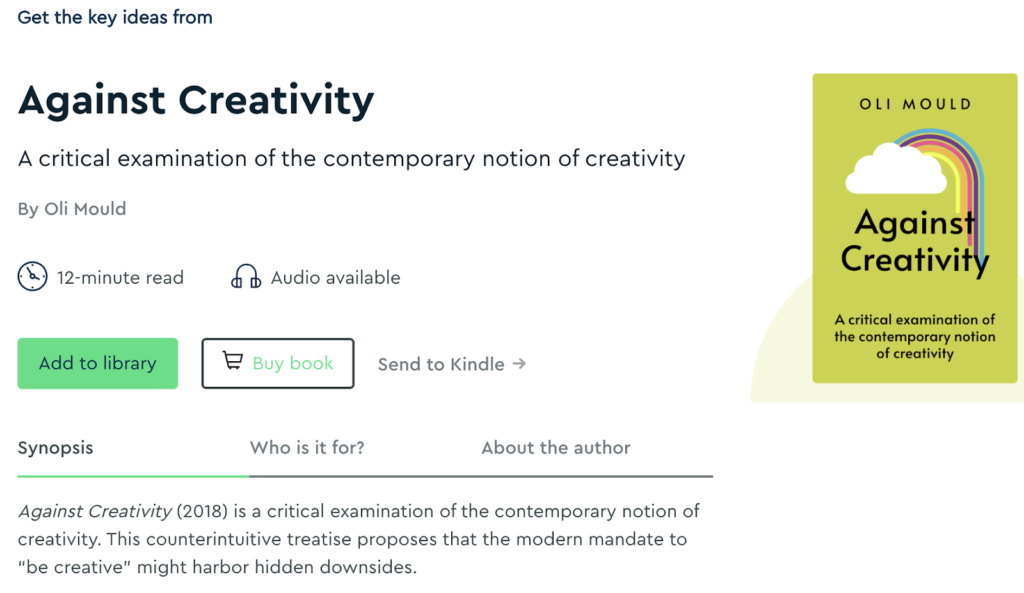Click the shopping cart icon

[232, 362]
